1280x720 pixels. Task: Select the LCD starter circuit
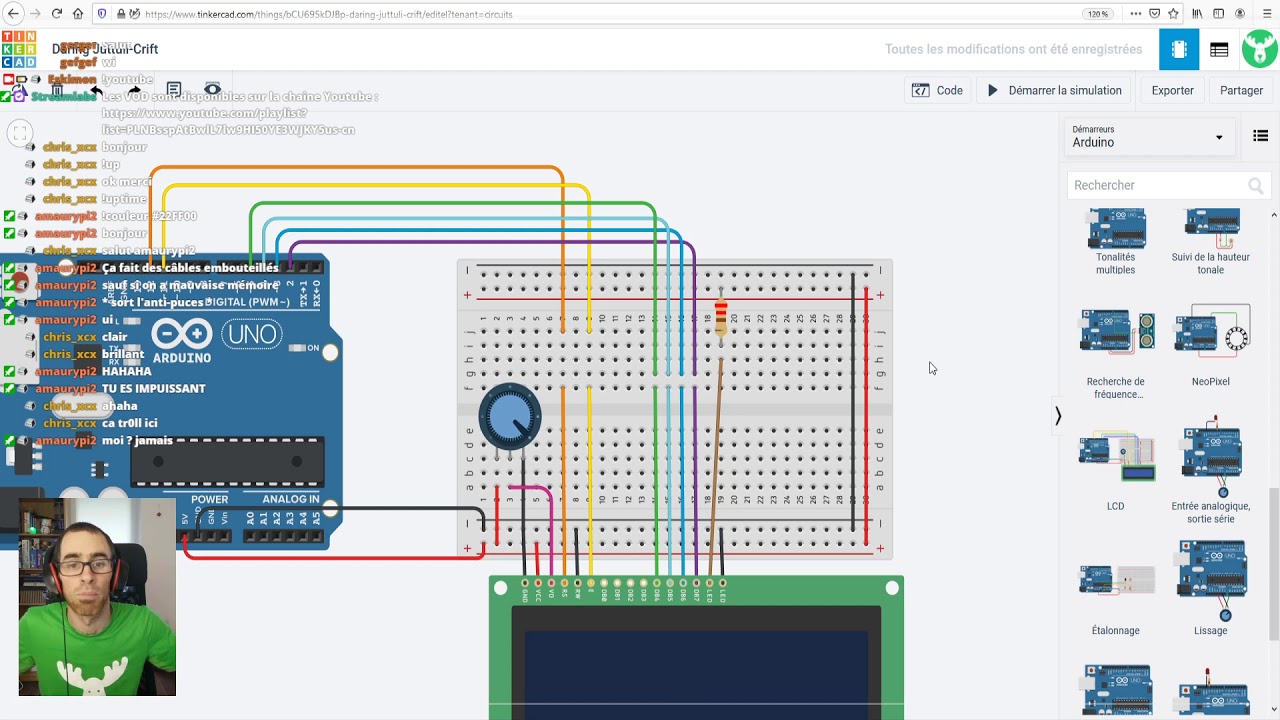pyautogui.click(x=1116, y=471)
